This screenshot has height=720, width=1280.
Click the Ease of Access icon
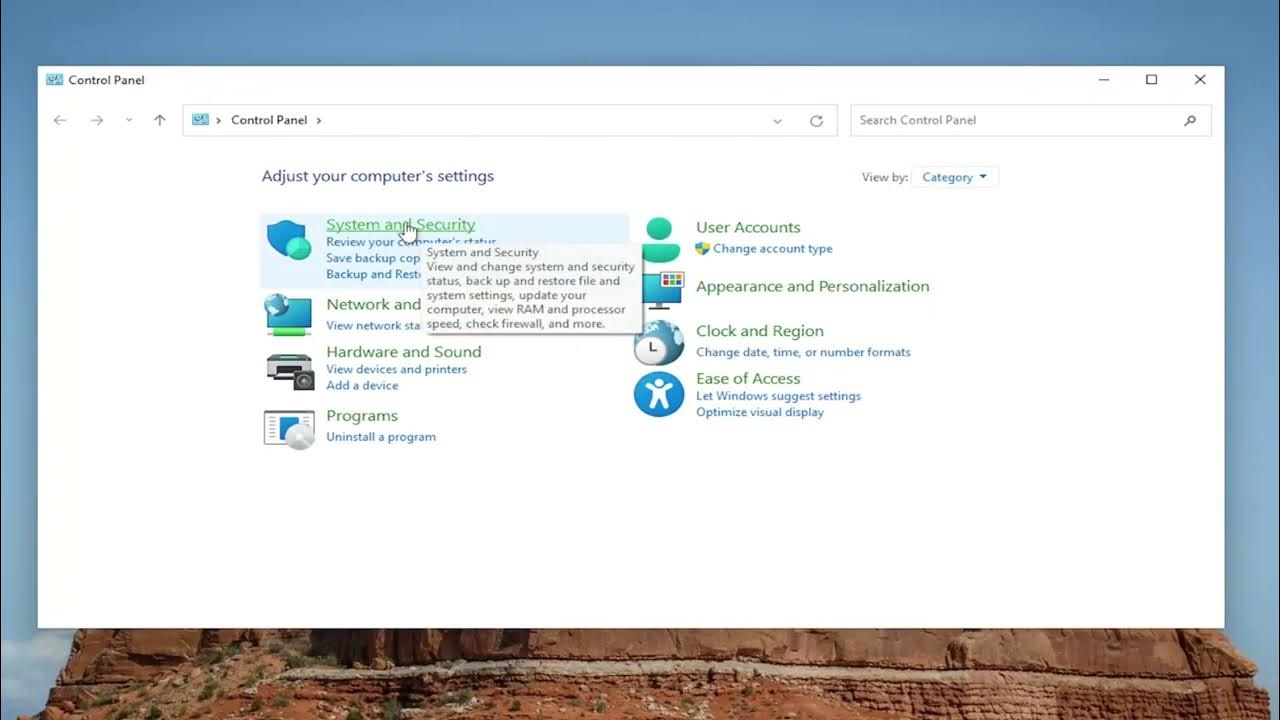pos(659,394)
